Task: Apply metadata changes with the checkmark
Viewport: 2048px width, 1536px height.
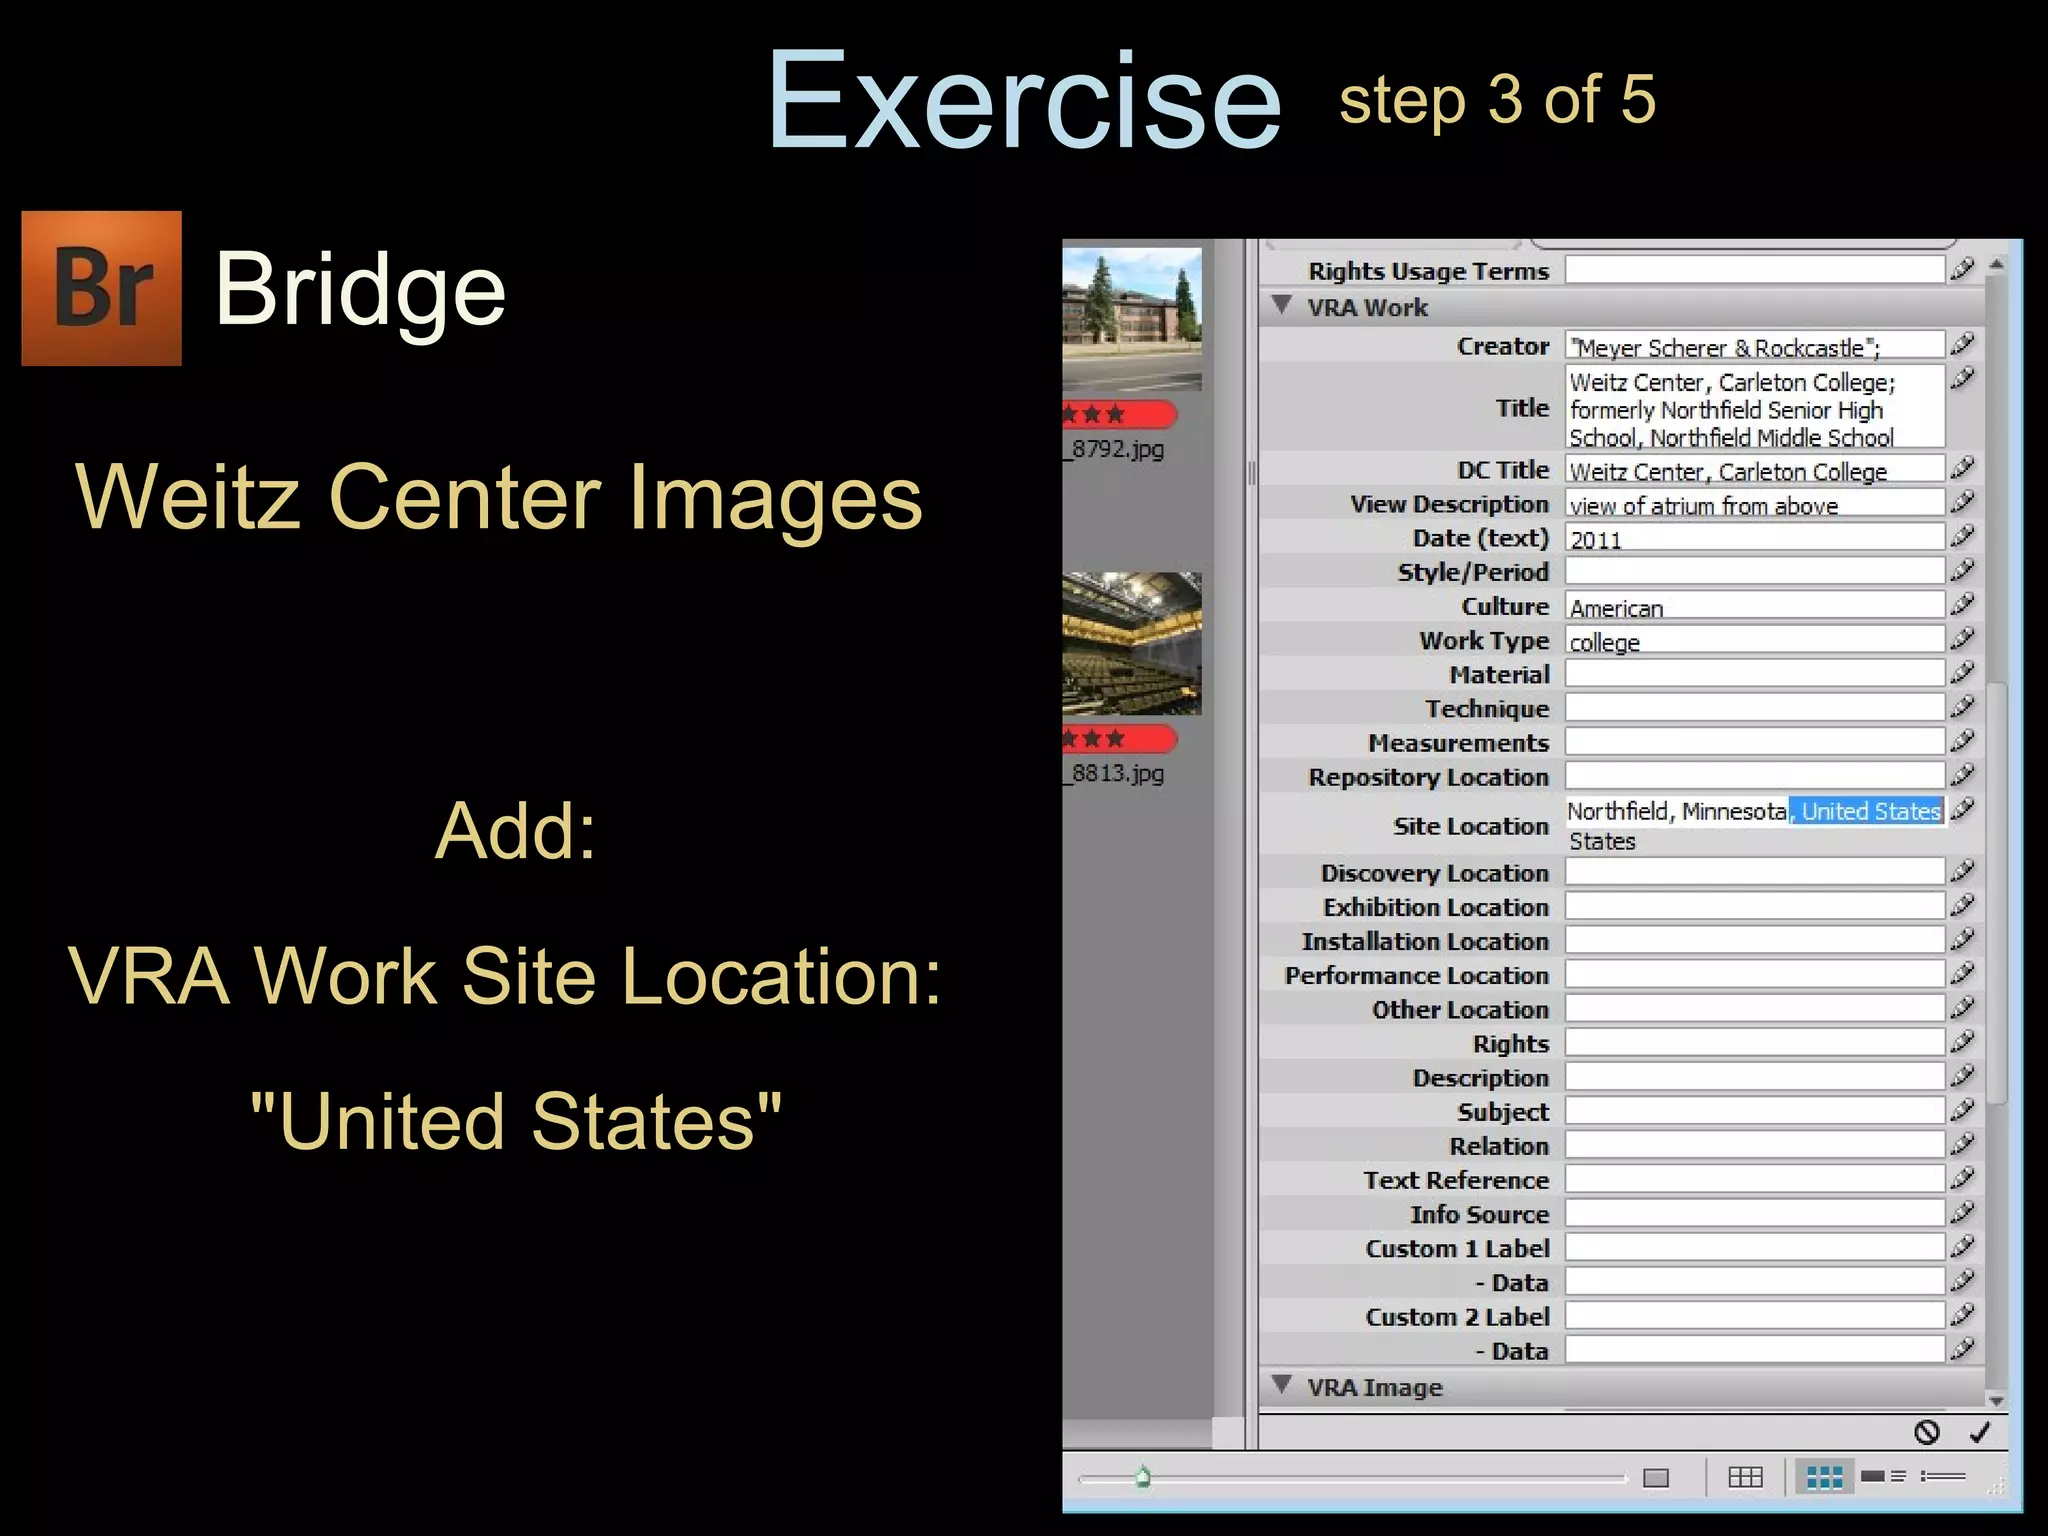Action: point(1979,1432)
